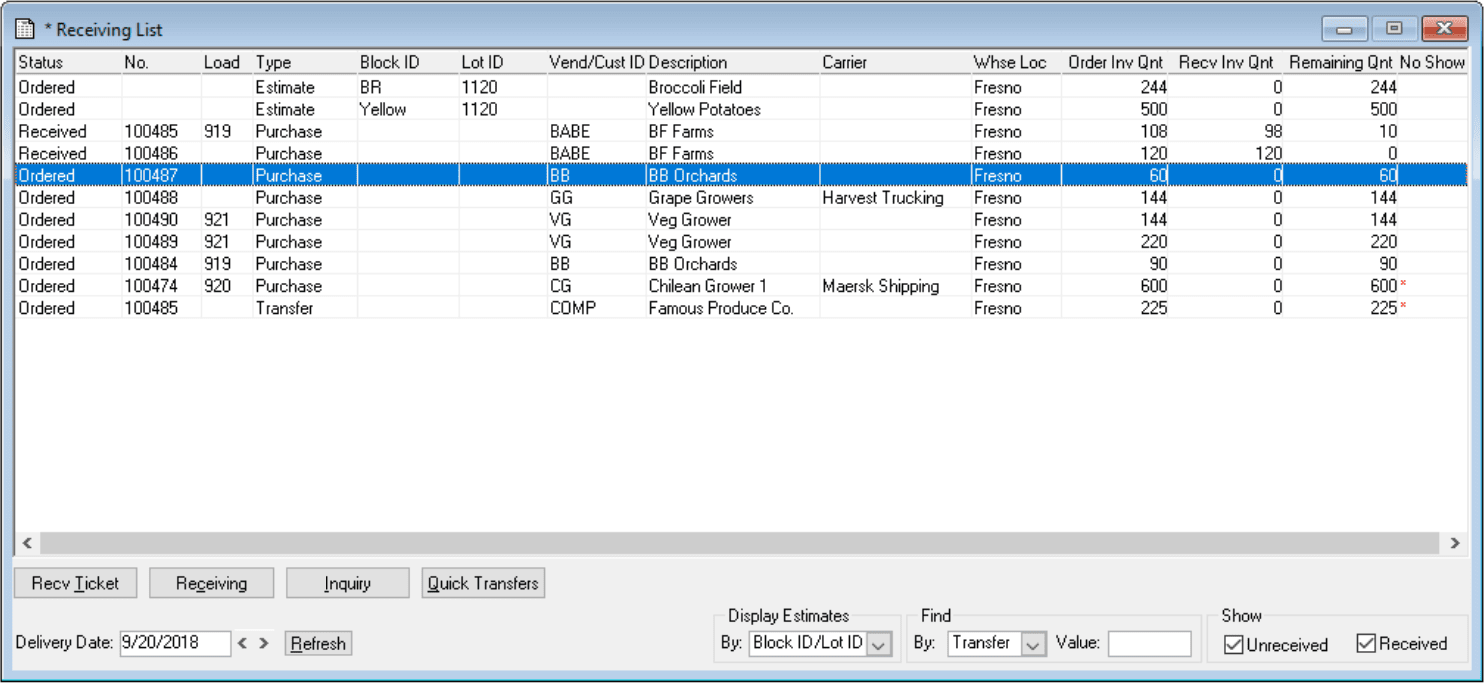Click the Receiving button

(x=211, y=582)
